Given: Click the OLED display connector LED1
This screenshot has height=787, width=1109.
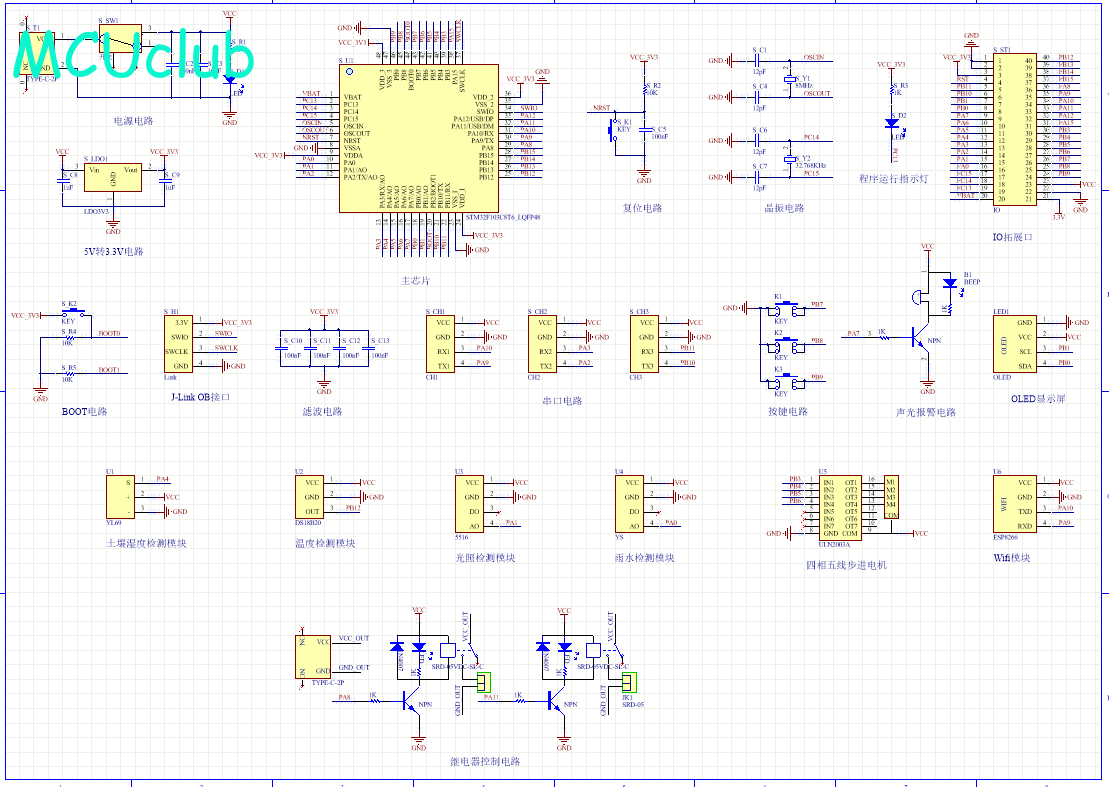Looking at the screenshot, I should [x=1015, y=344].
